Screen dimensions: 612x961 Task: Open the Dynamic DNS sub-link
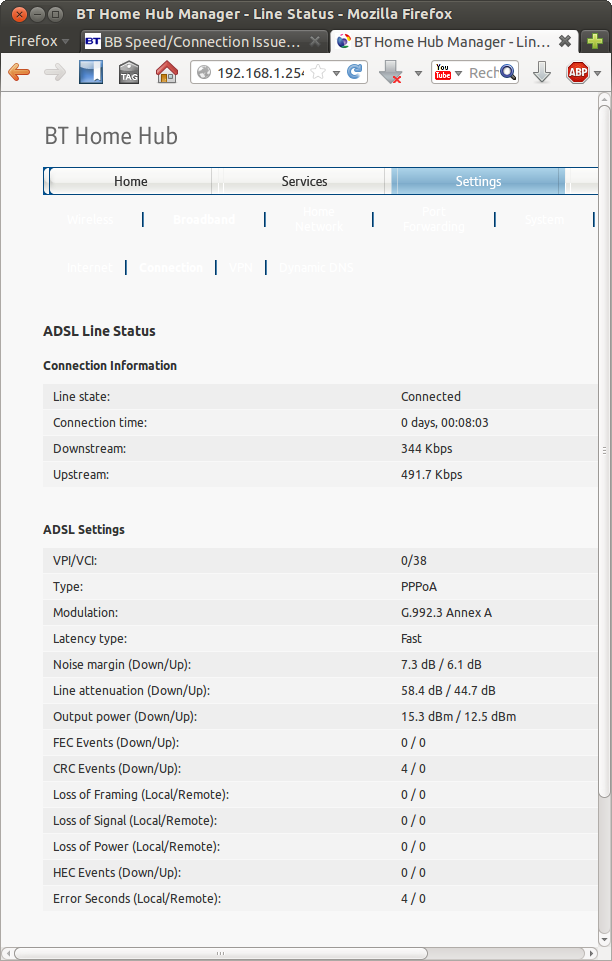pyautogui.click(x=316, y=267)
